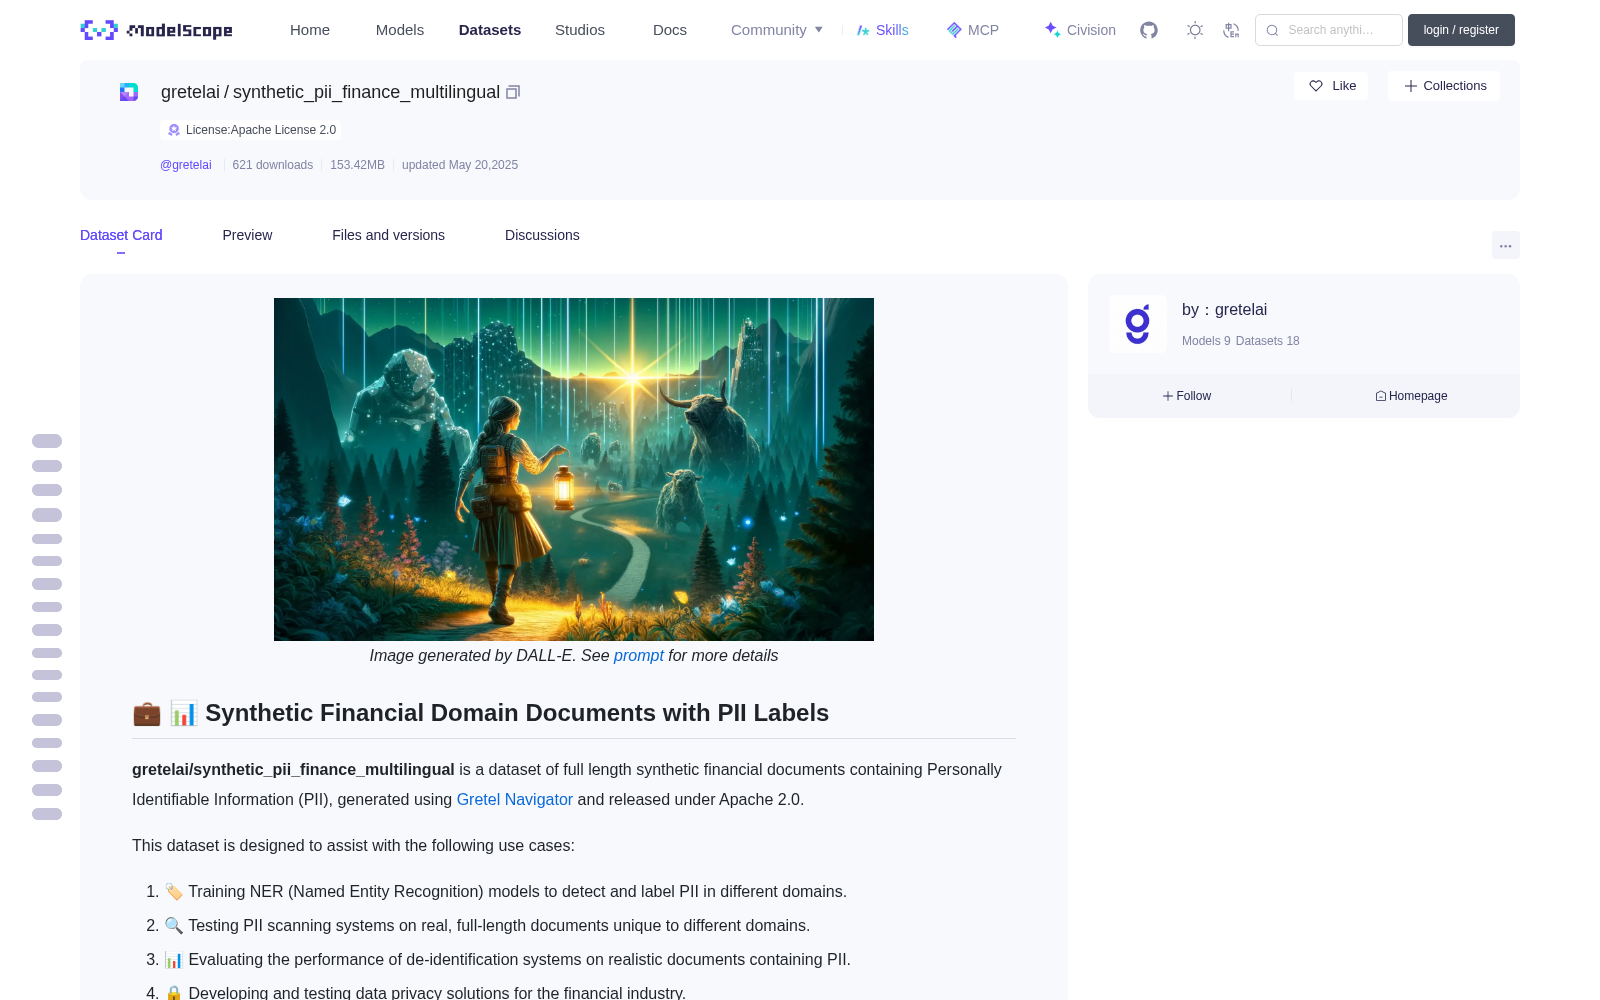Open the Docs navigation item
The height and width of the screenshot is (1000, 1600).
click(x=670, y=30)
